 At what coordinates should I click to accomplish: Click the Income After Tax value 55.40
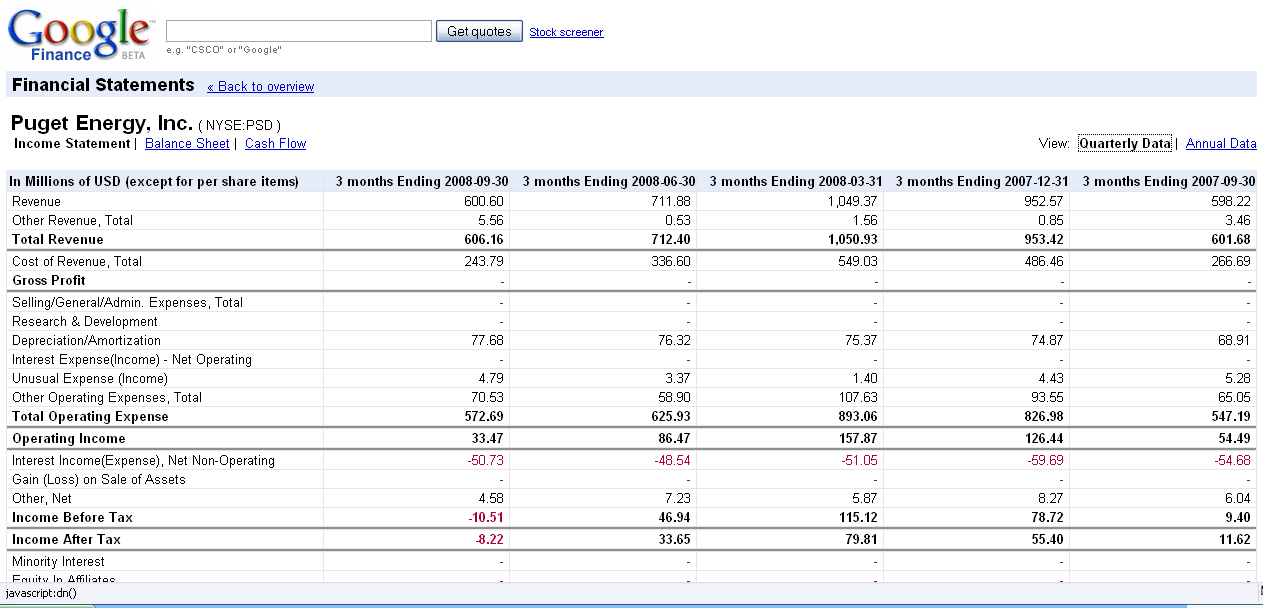pyautogui.click(x=1048, y=539)
